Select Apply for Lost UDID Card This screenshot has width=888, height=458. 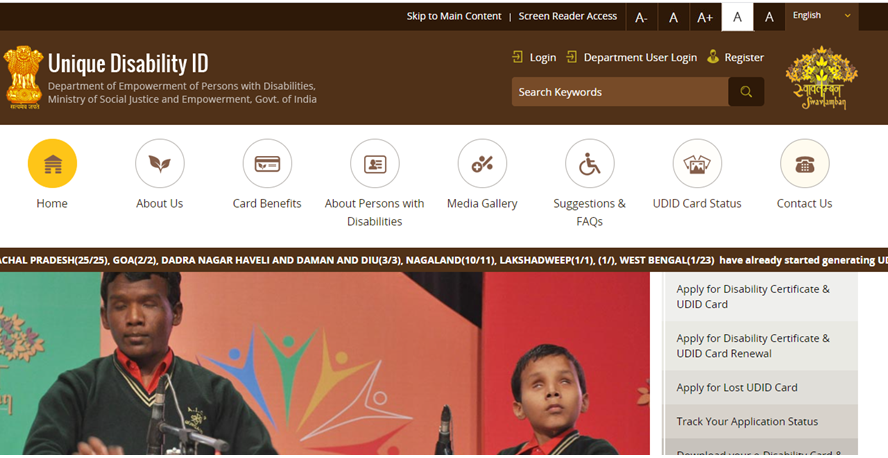pyautogui.click(x=736, y=388)
